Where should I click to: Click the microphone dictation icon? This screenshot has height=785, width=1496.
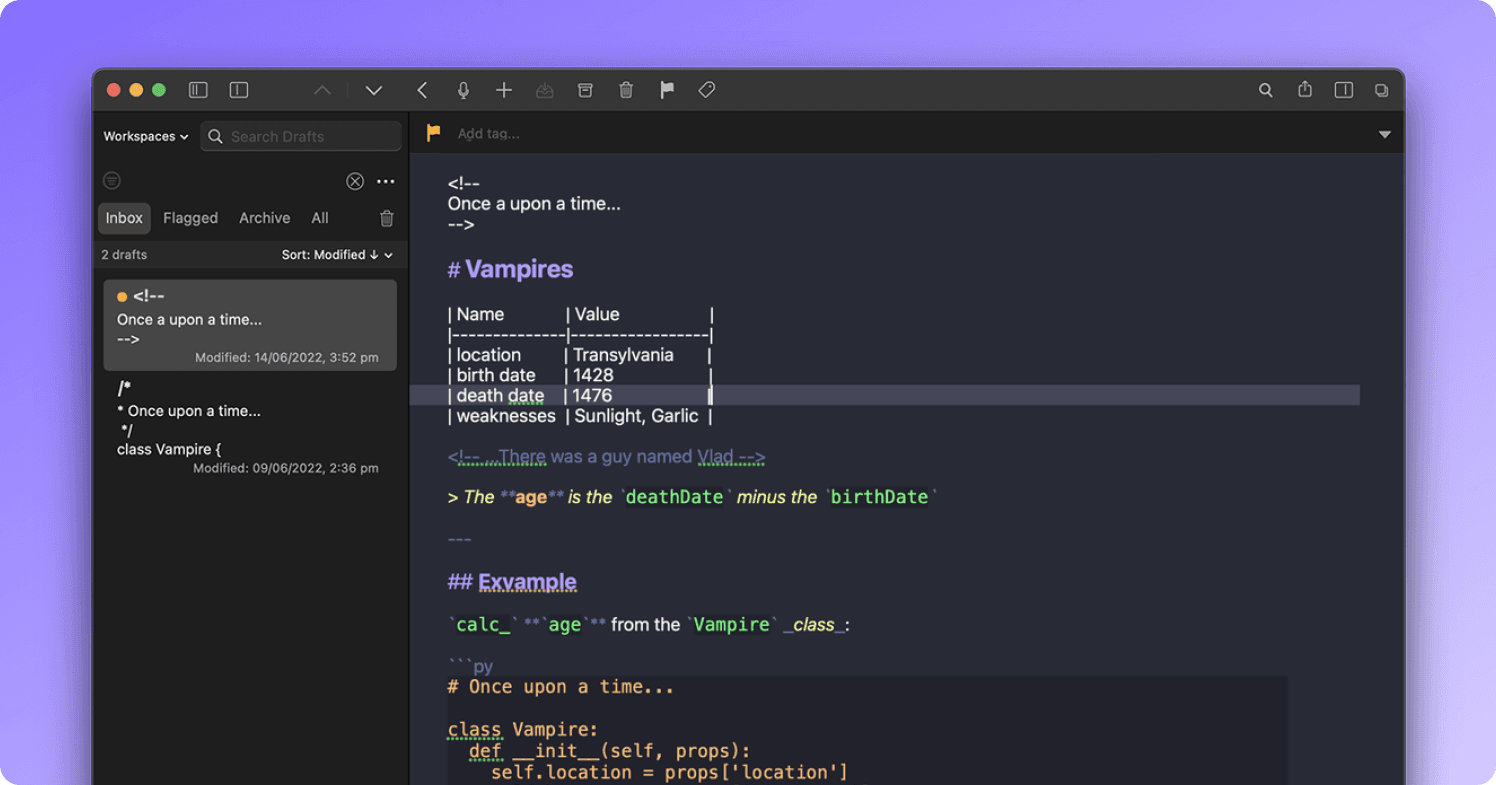point(463,90)
